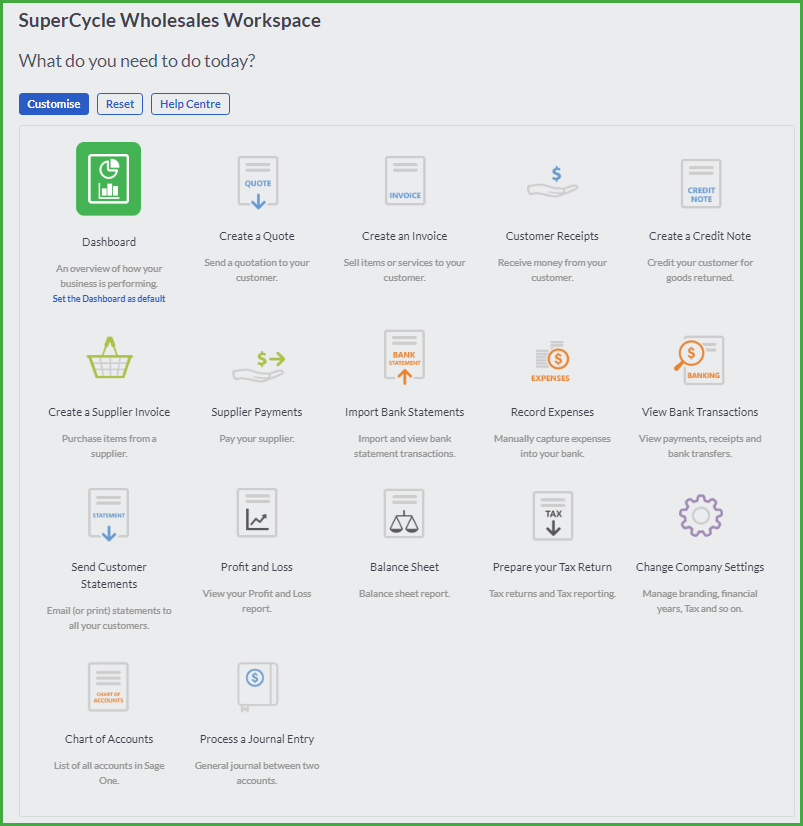803x826 pixels.
Task: Open the Send Customer Statements icon
Action: [109, 515]
